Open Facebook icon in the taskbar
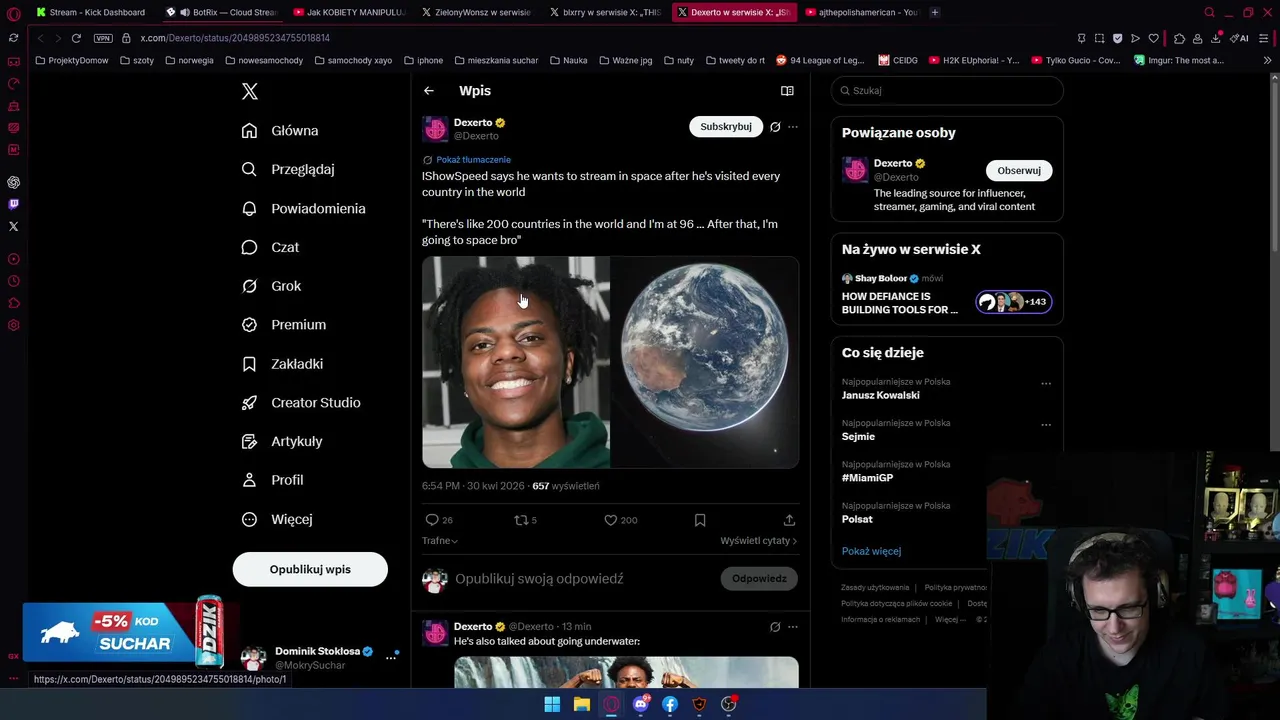The width and height of the screenshot is (1280, 720). click(x=670, y=705)
